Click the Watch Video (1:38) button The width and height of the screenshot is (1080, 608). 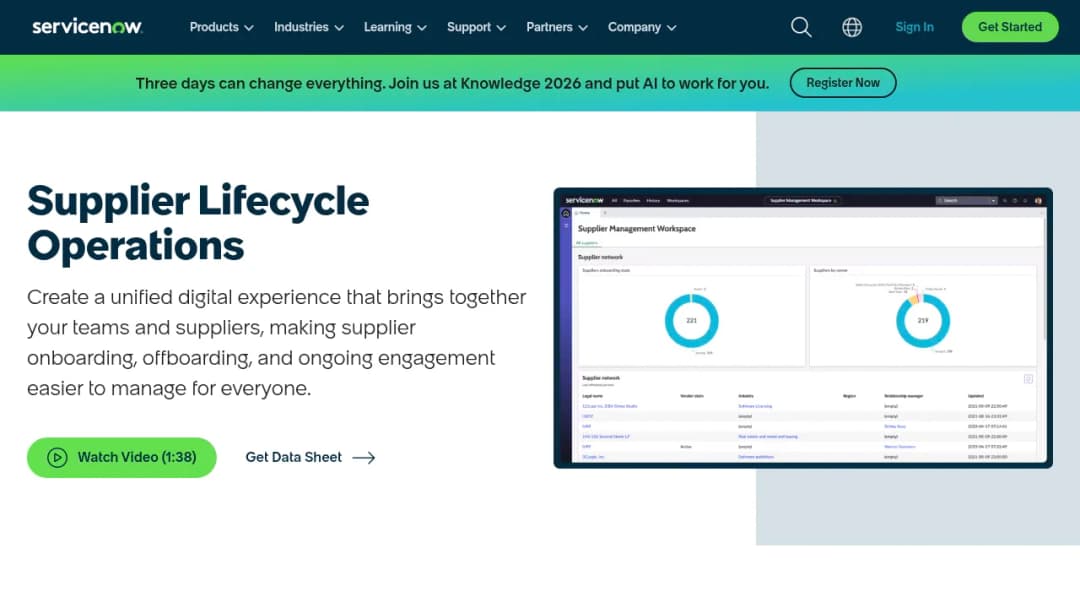pyautogui.click(x=122, y=457)
